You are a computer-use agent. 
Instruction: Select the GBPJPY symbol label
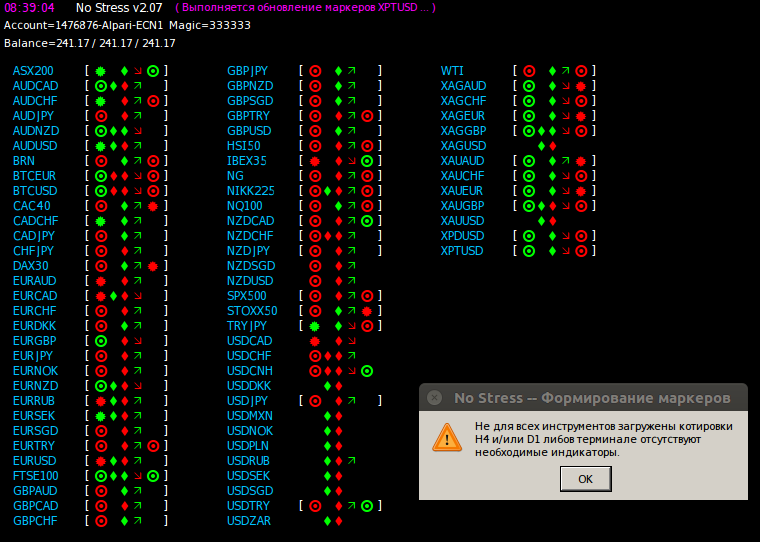click(x=247, y=71)
